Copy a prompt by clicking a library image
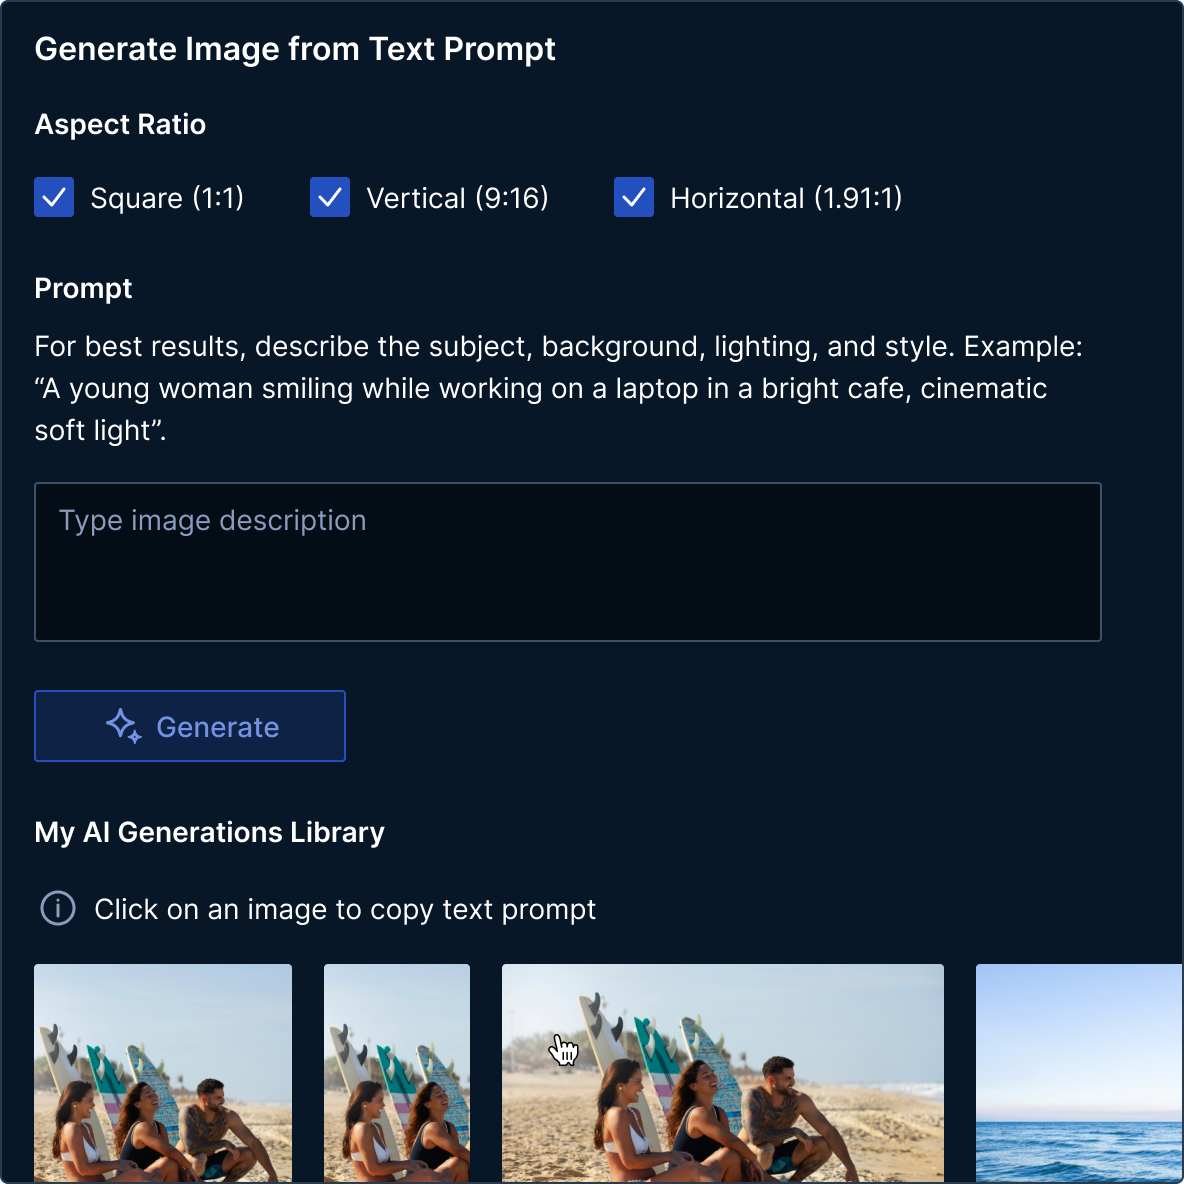The width and height of the screenshot is (1184, 1184). tap(162, 1073)
